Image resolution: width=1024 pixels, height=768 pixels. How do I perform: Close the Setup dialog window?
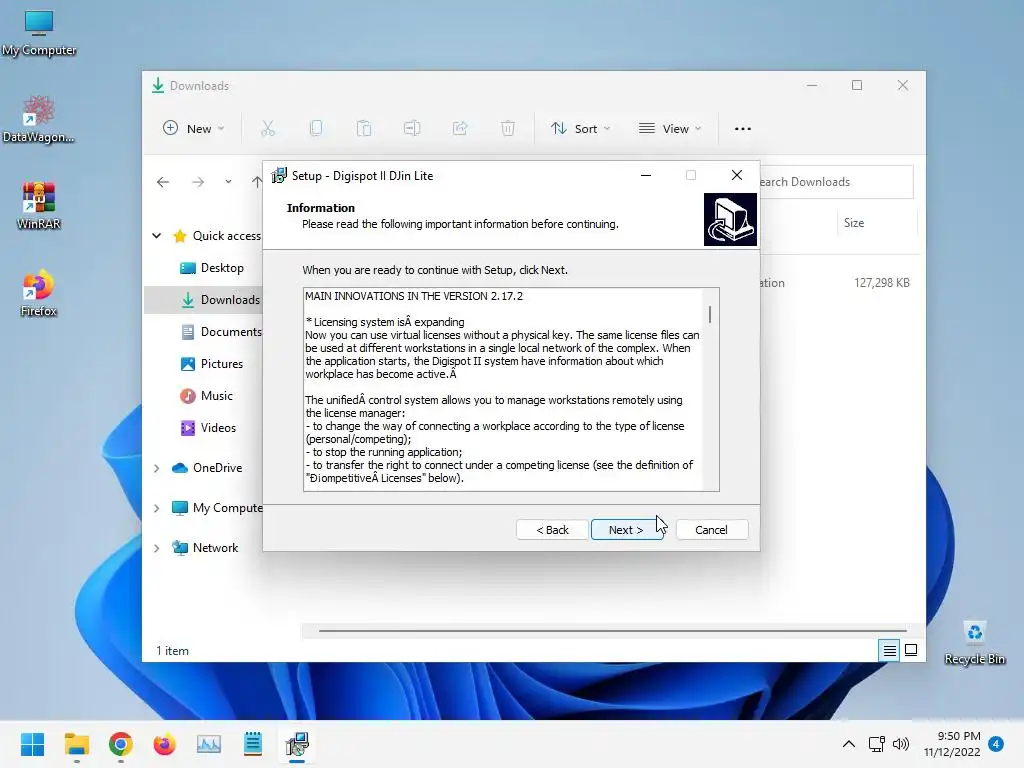click(737, 175)
